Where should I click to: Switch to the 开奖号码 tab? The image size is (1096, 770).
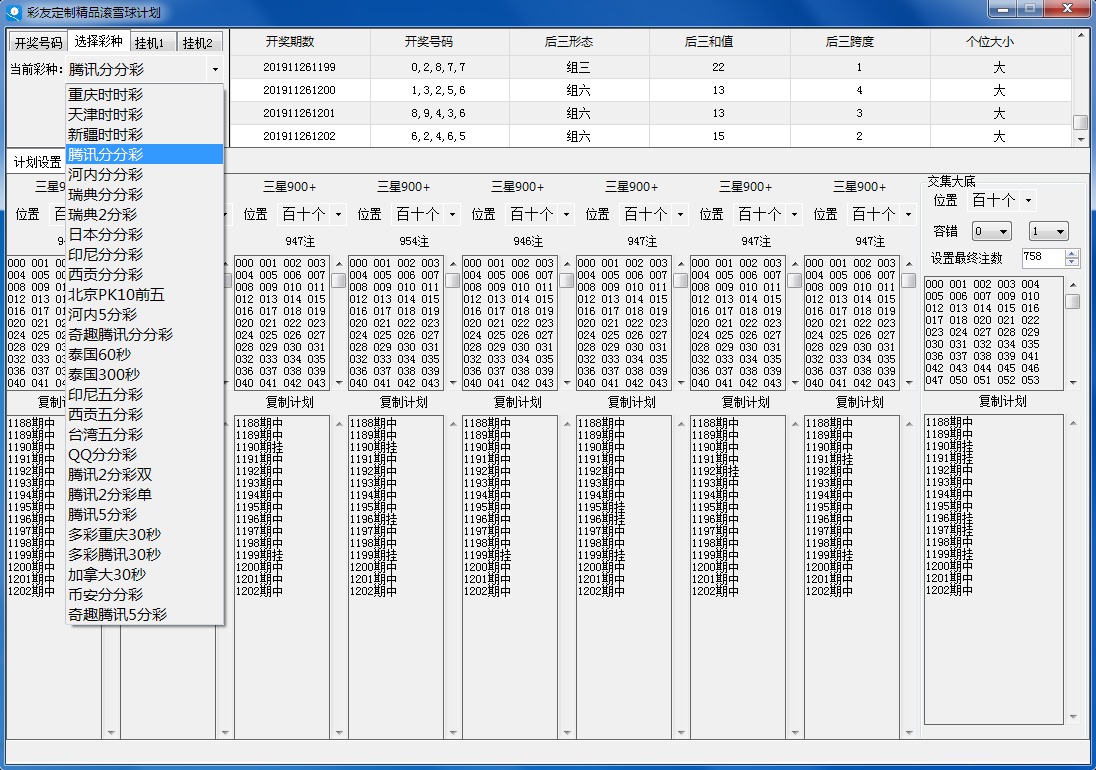[x=38, y=43]
